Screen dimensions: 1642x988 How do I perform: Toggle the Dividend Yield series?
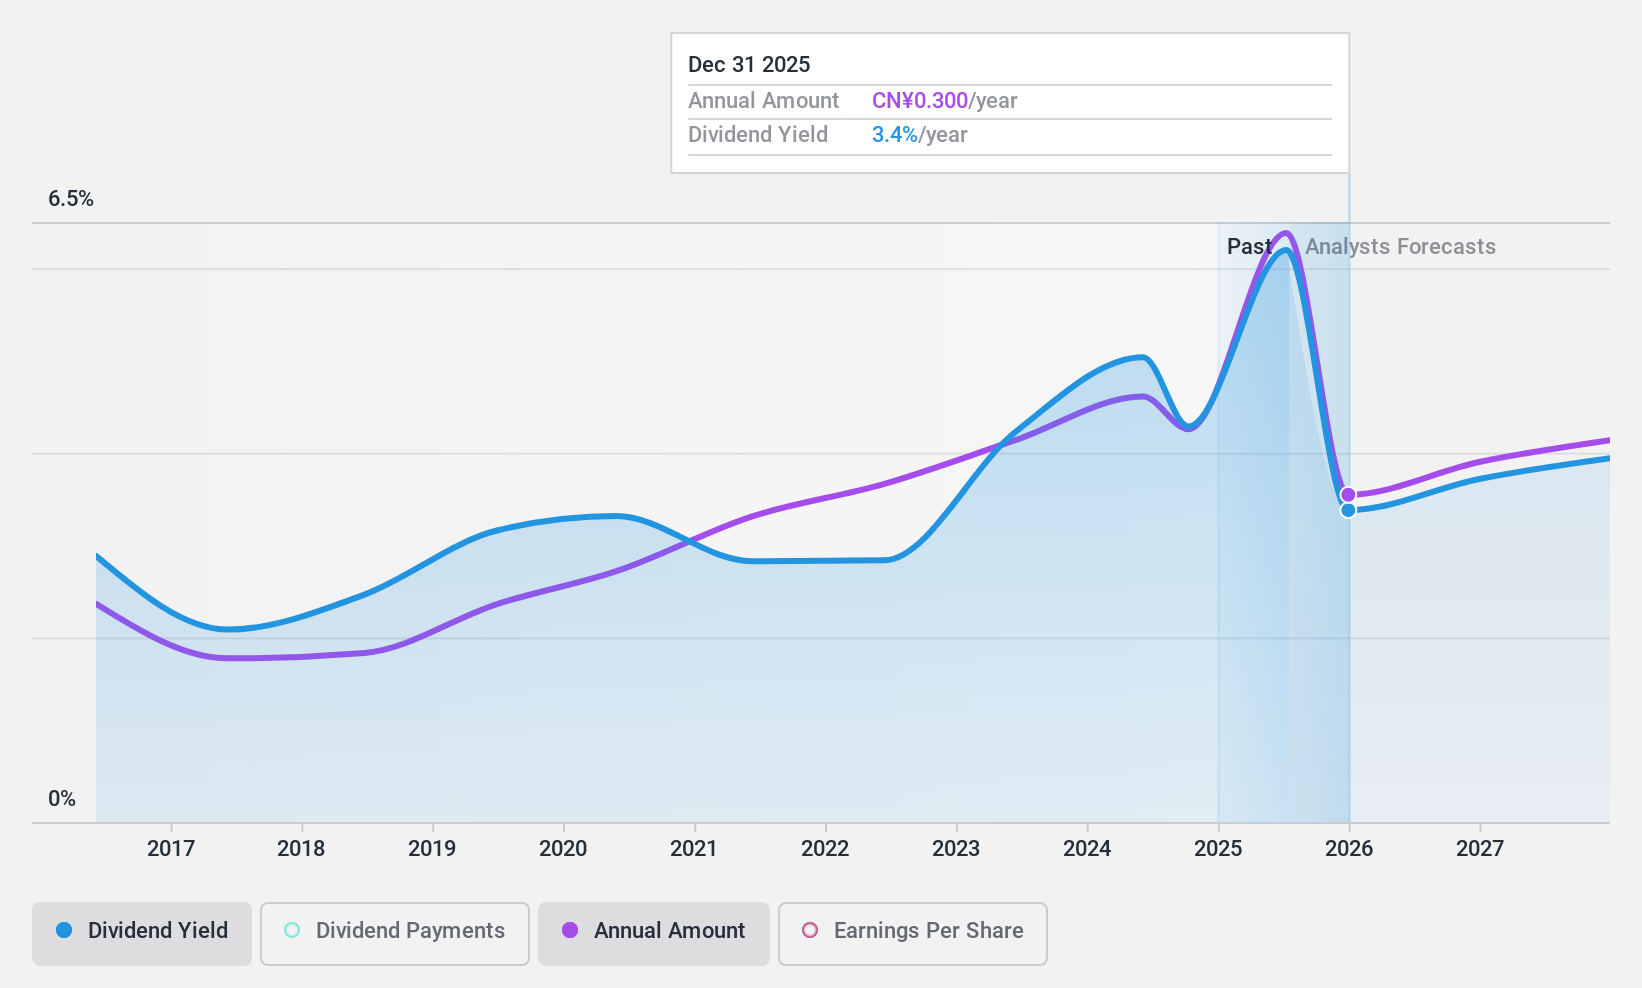click(x=142, y=934)
